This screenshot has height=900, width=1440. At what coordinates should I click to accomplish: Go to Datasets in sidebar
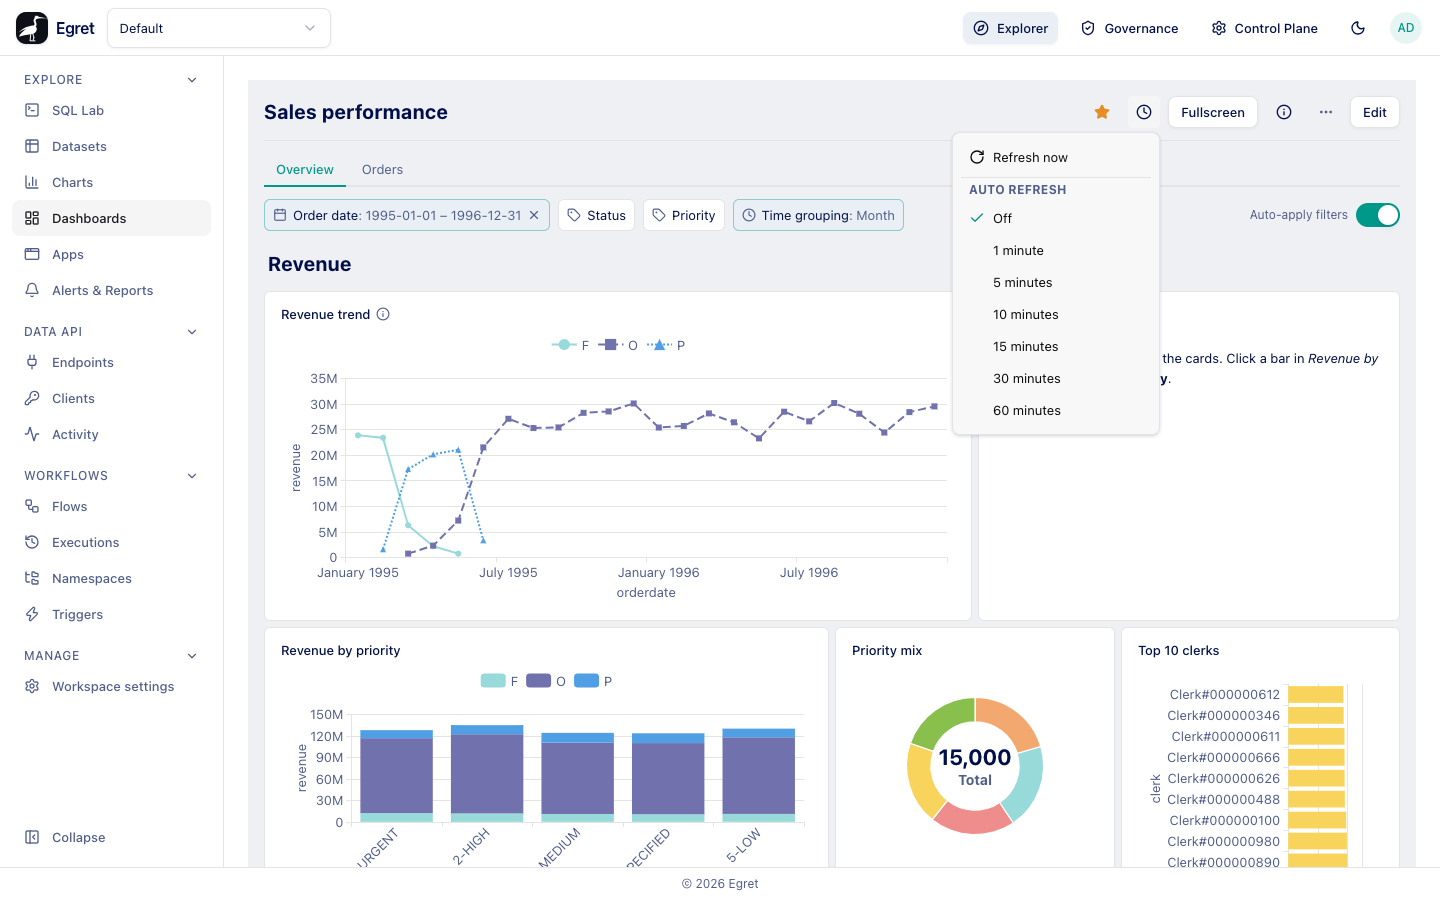tap(111, 146)
